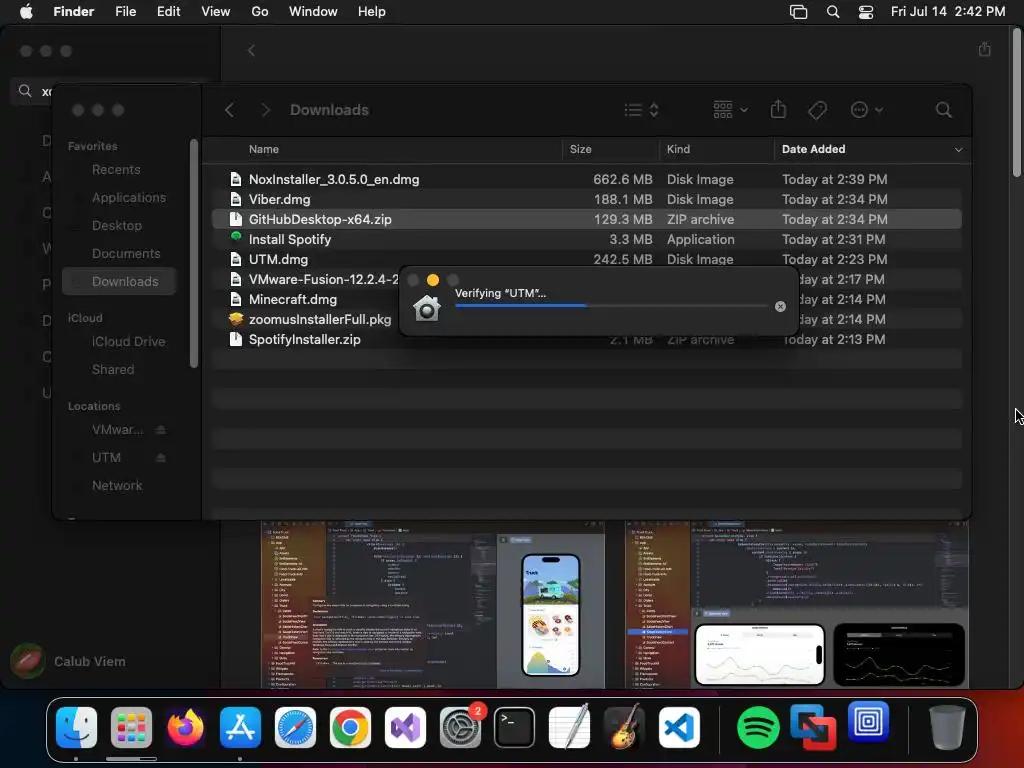Image resolution: width=1024 pixels, height=768 pixels.
Task: Select Recents in the sidebar
Action: (118, 170)
